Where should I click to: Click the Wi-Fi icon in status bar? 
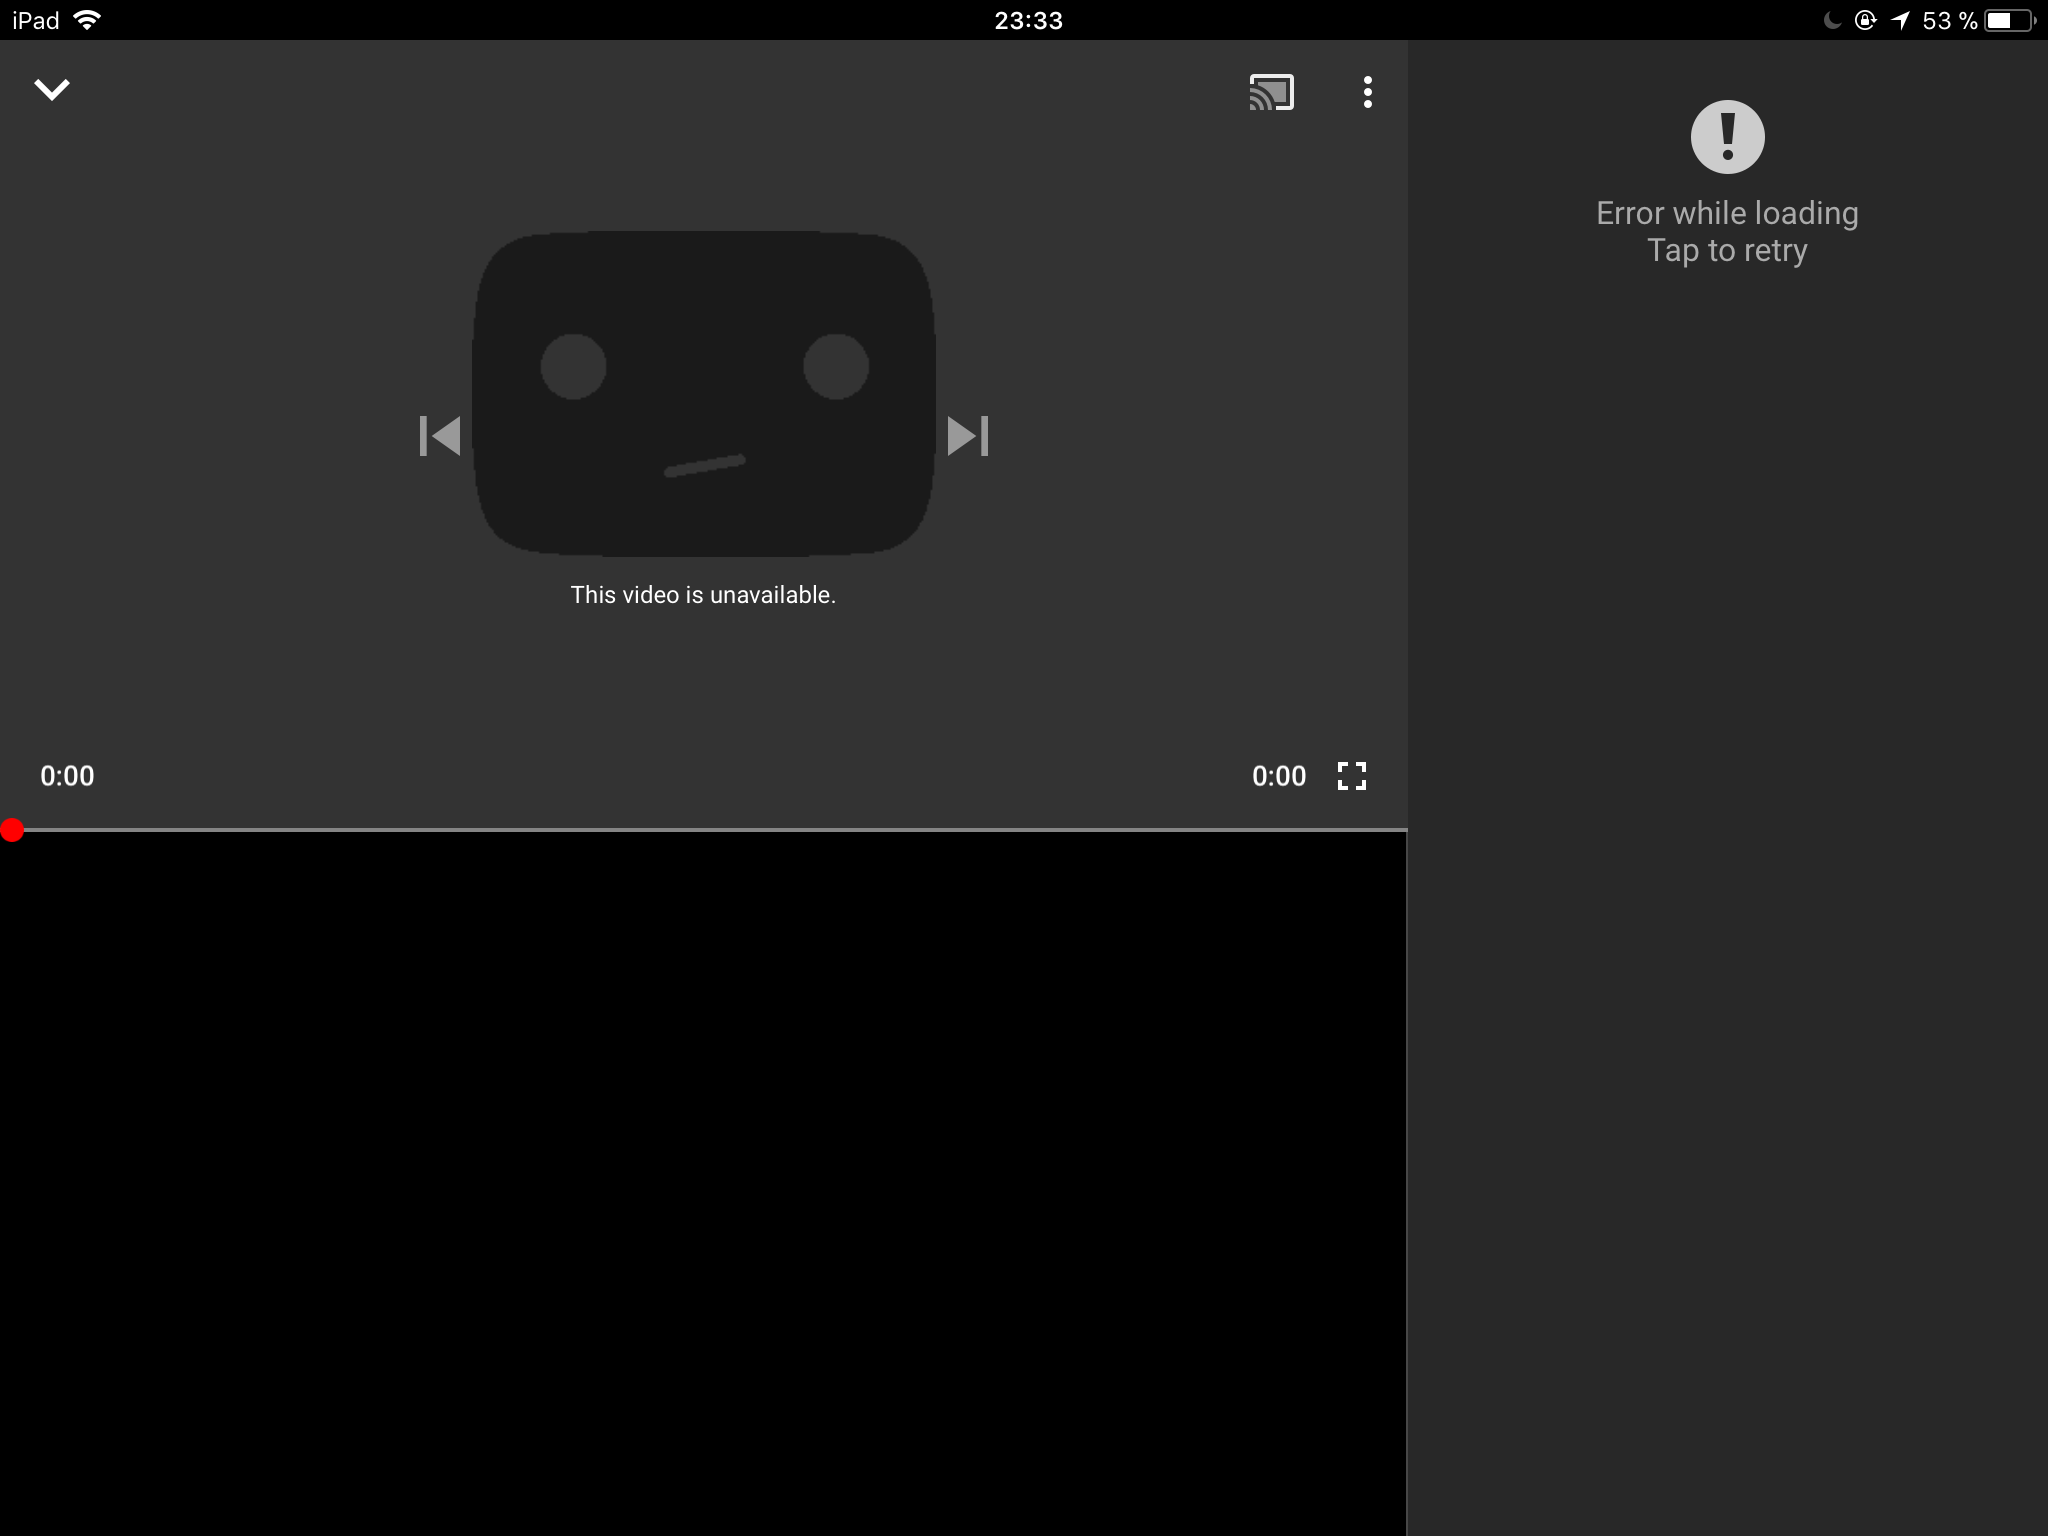[x=88, y=18]
